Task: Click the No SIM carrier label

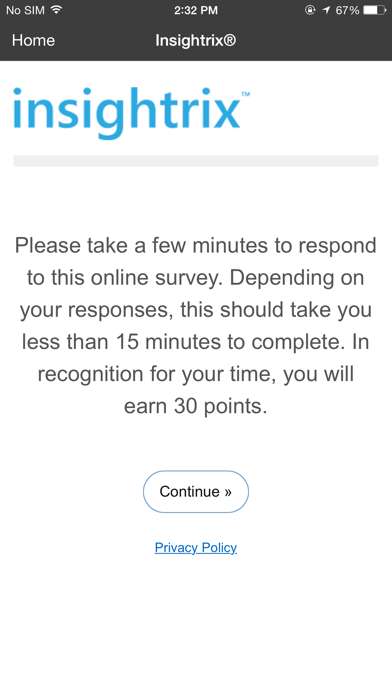Action: click(25, 10)
